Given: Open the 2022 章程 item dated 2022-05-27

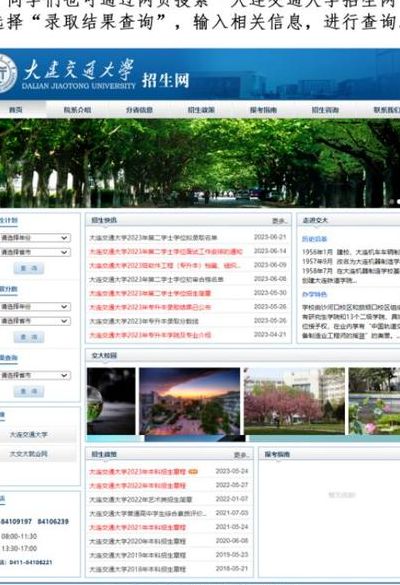Looking at the screenshot, I should tap(137, 486).
